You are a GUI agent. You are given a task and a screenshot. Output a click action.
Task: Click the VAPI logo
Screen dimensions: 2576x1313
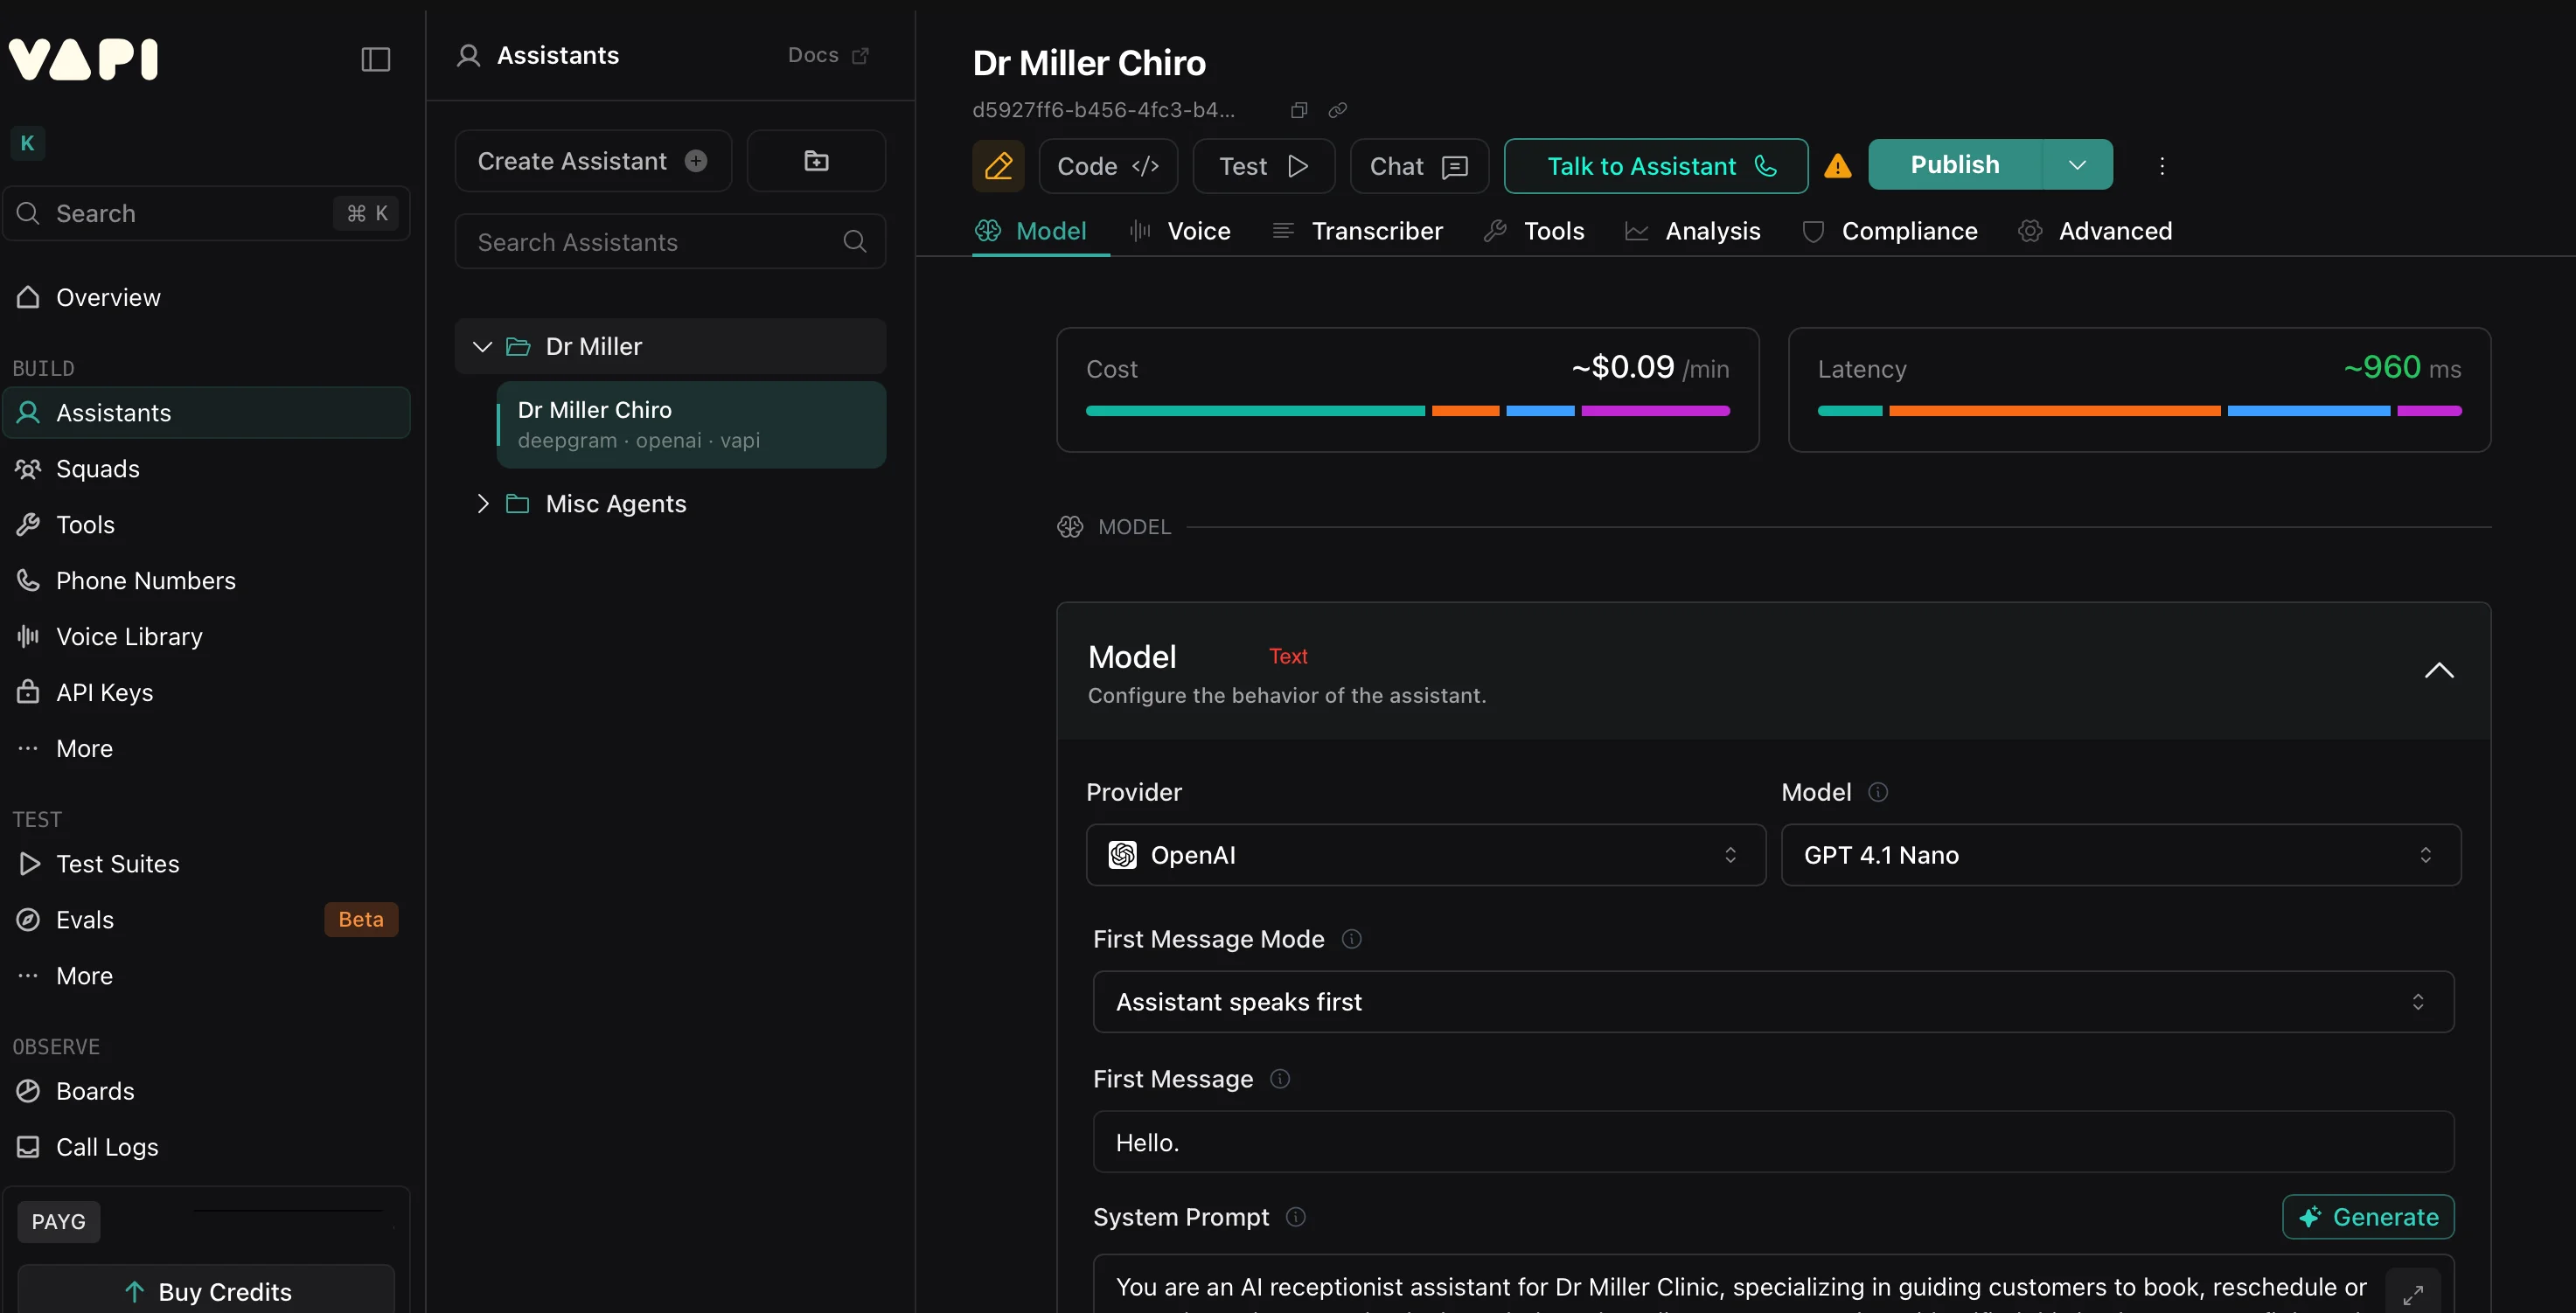click(x=84, y=59)
